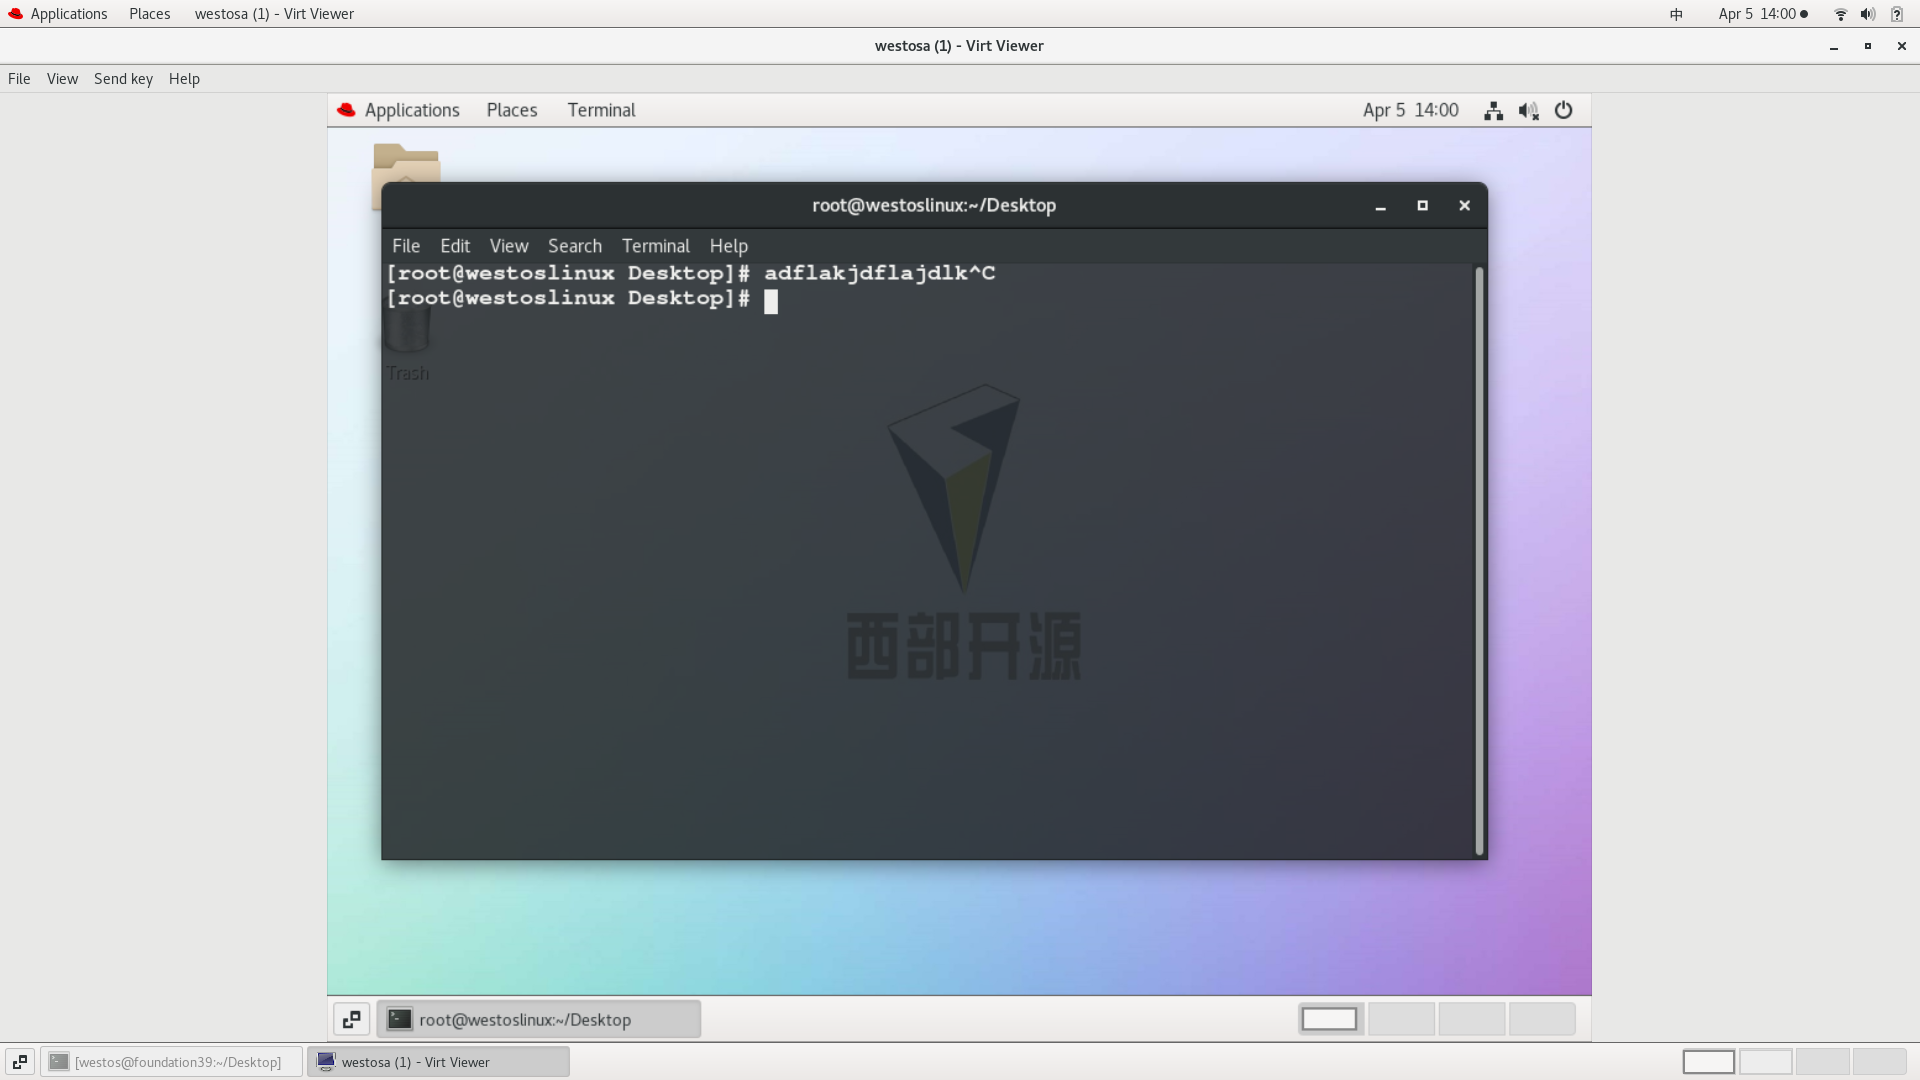Open guest Terminal app menu in panel
1920x1080 pixels.
pos(601,110)
